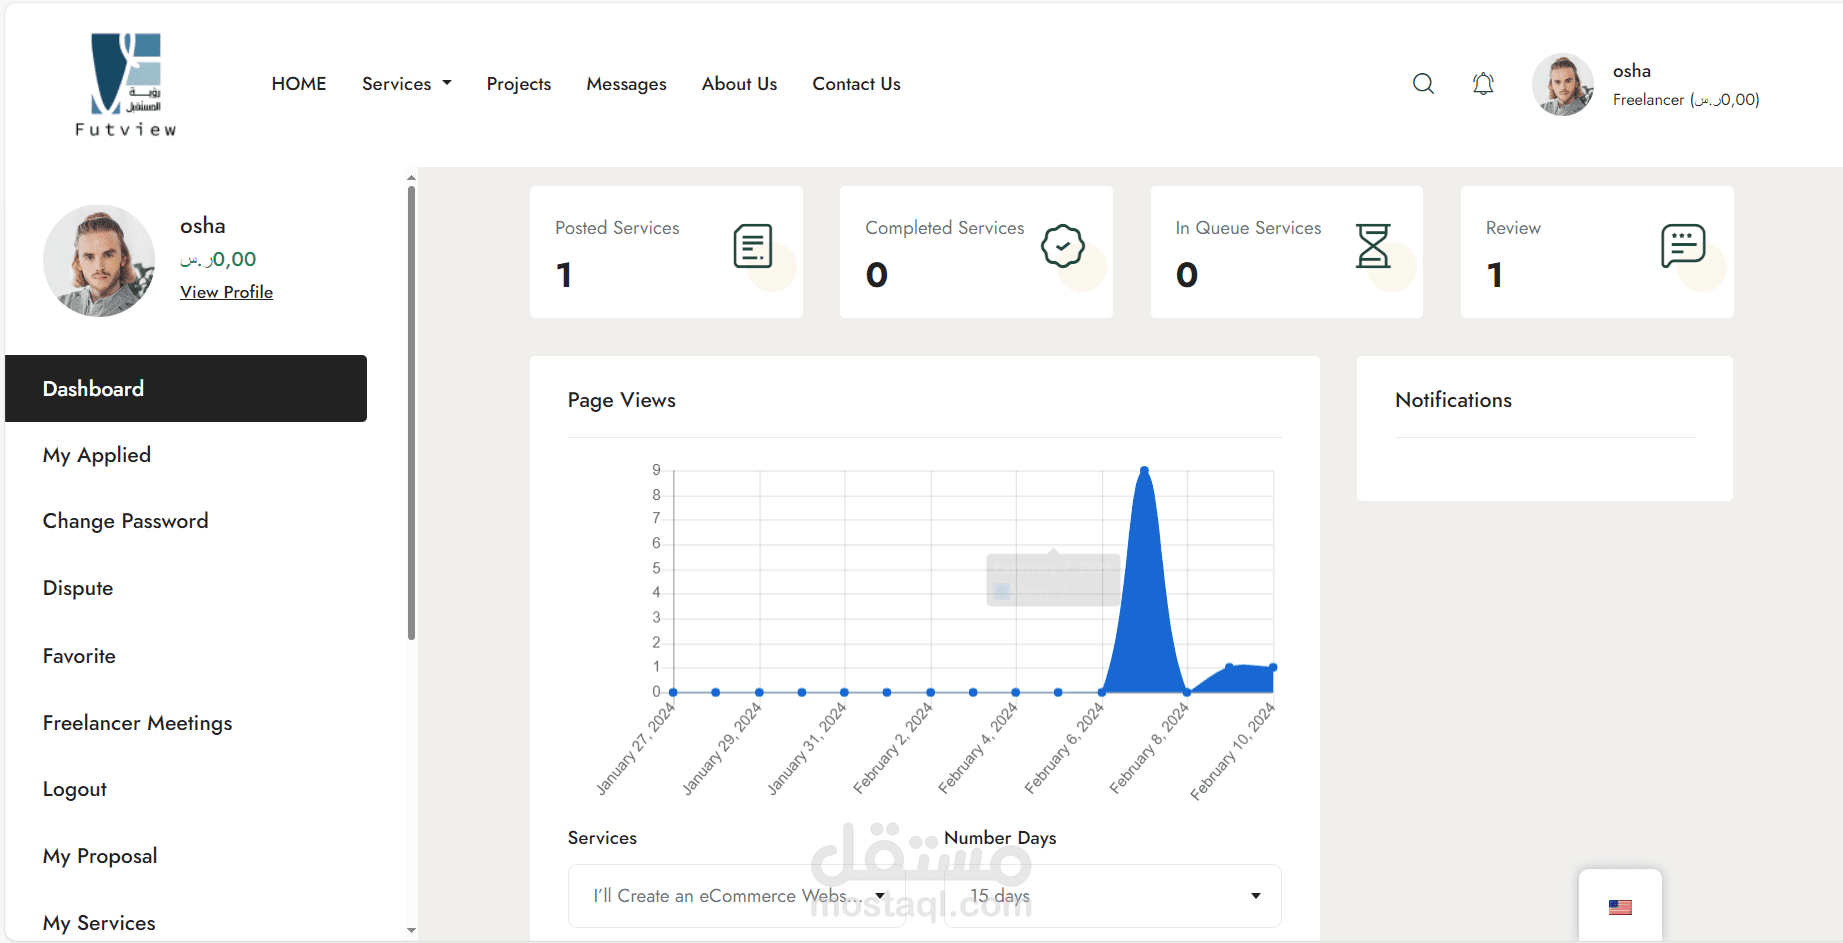Open Freelancer Meetings
Viewport: 1843px width, 943px height.
pos(138,723)
